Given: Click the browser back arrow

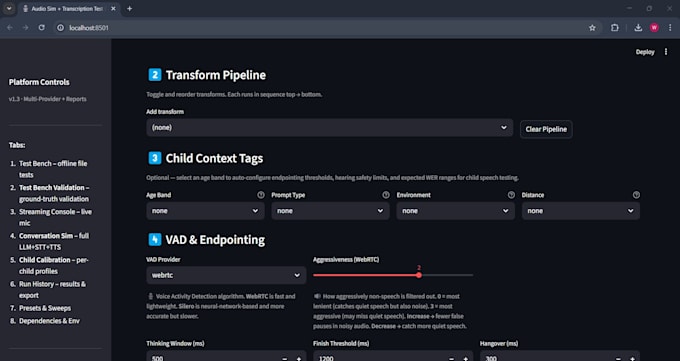Looking at the screenshot, I should (x=10, y=28).
